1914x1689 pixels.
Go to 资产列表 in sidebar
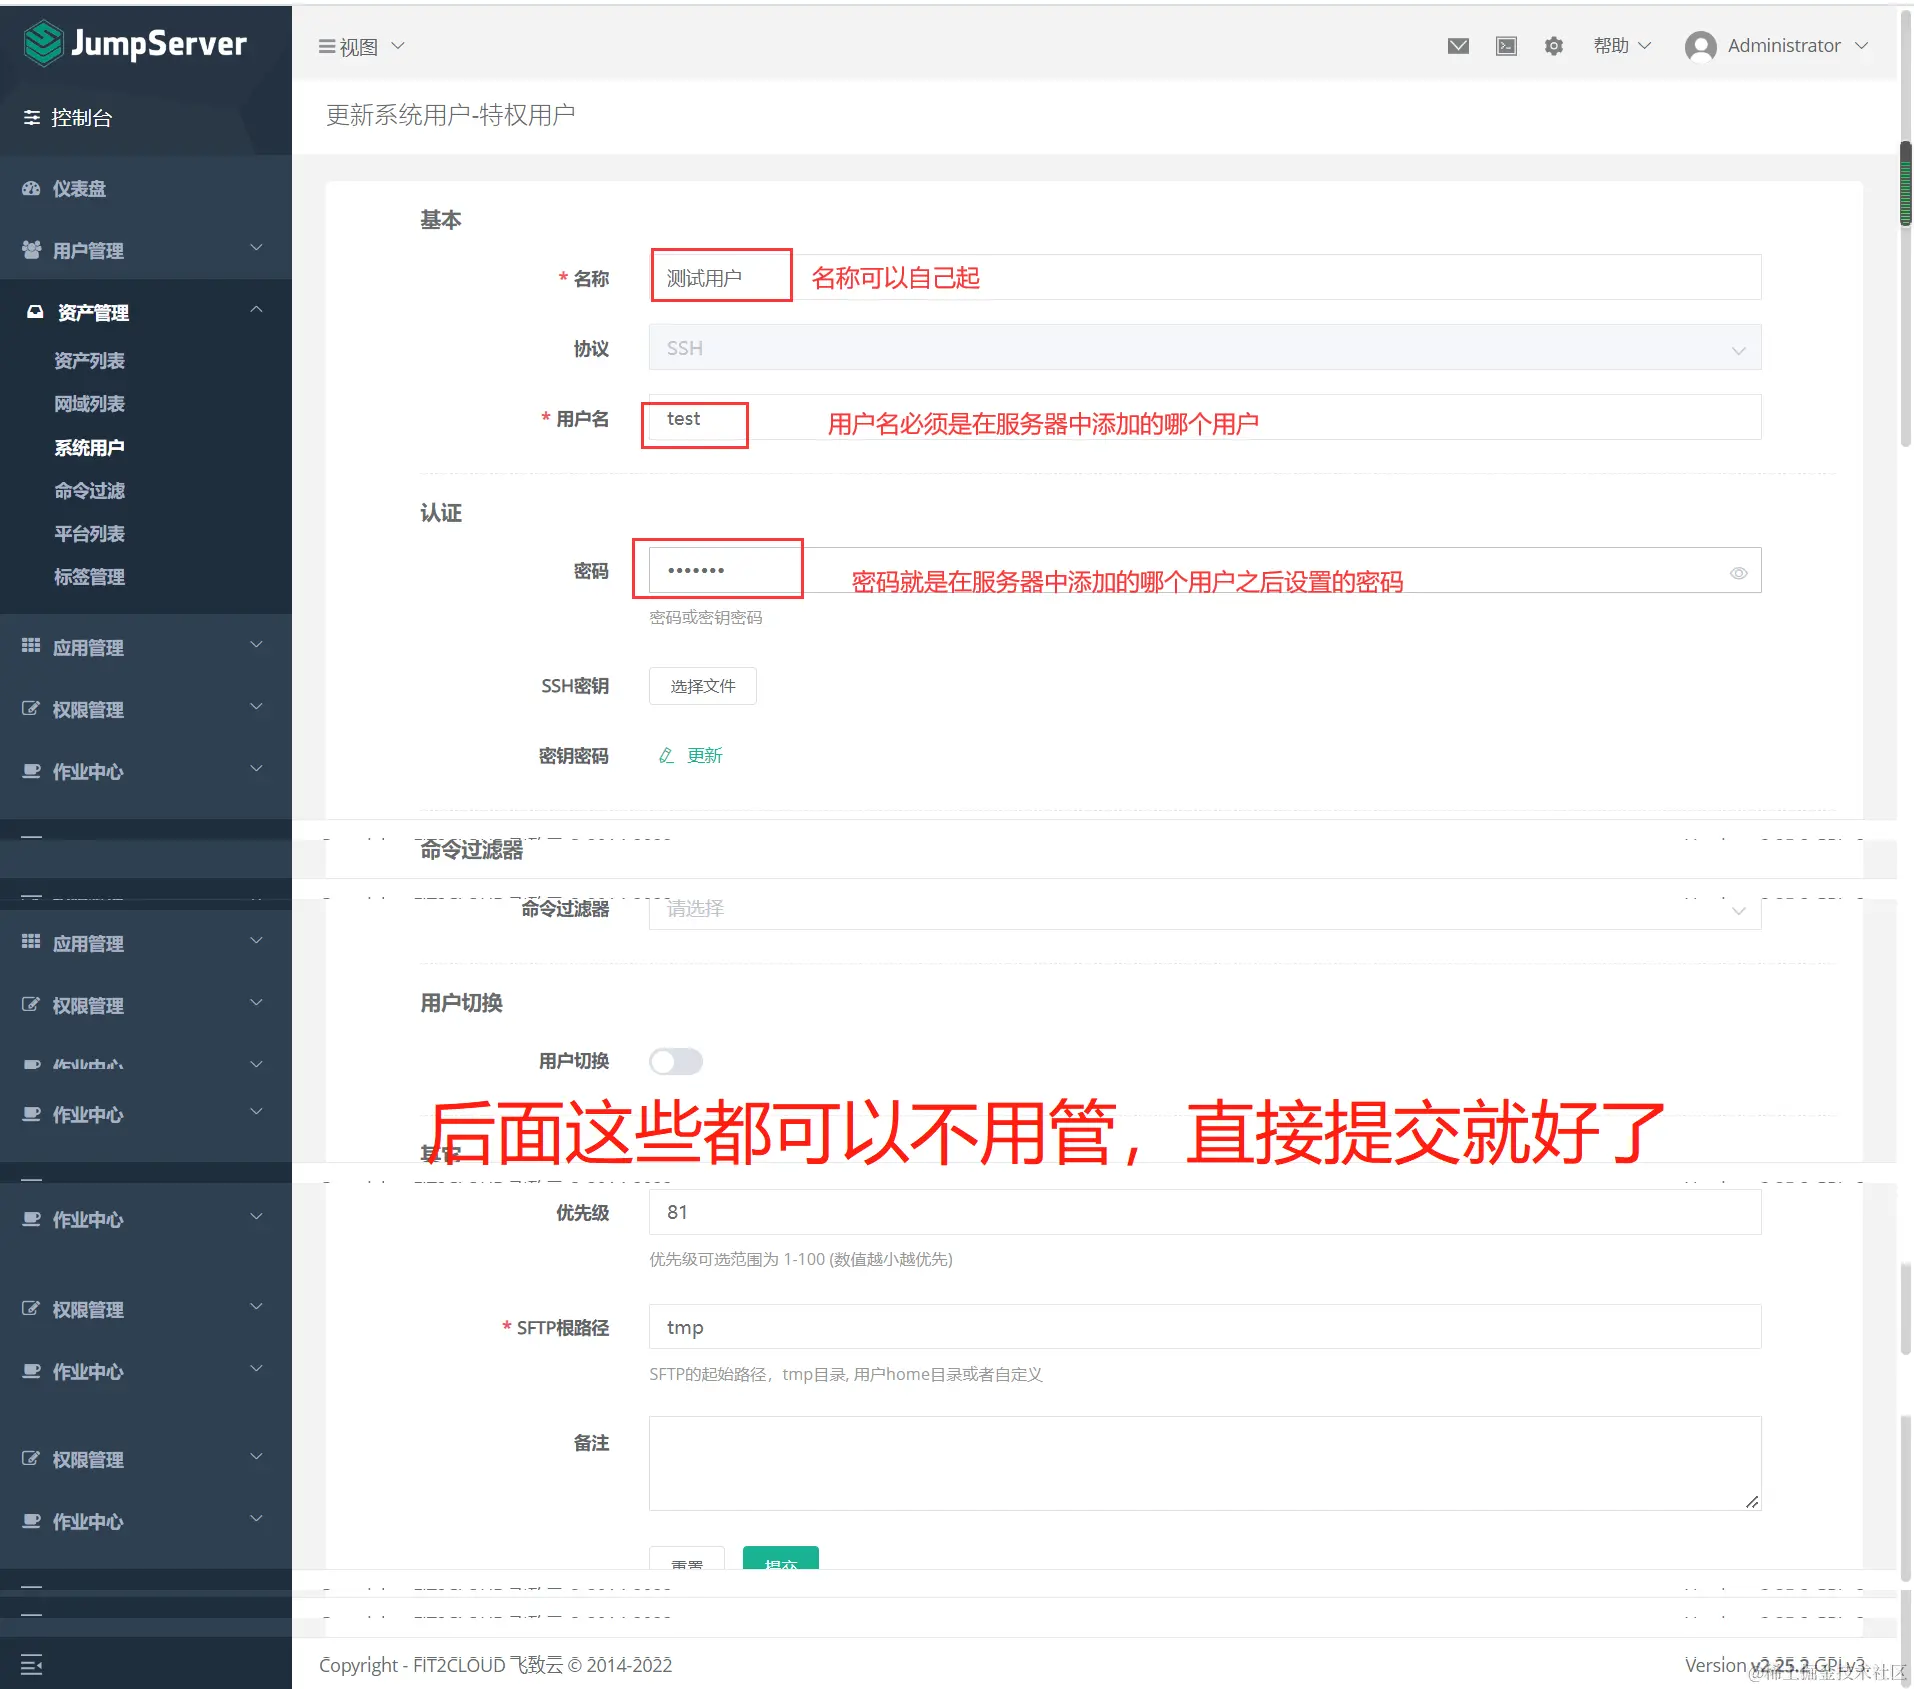(x=89, y=361)
